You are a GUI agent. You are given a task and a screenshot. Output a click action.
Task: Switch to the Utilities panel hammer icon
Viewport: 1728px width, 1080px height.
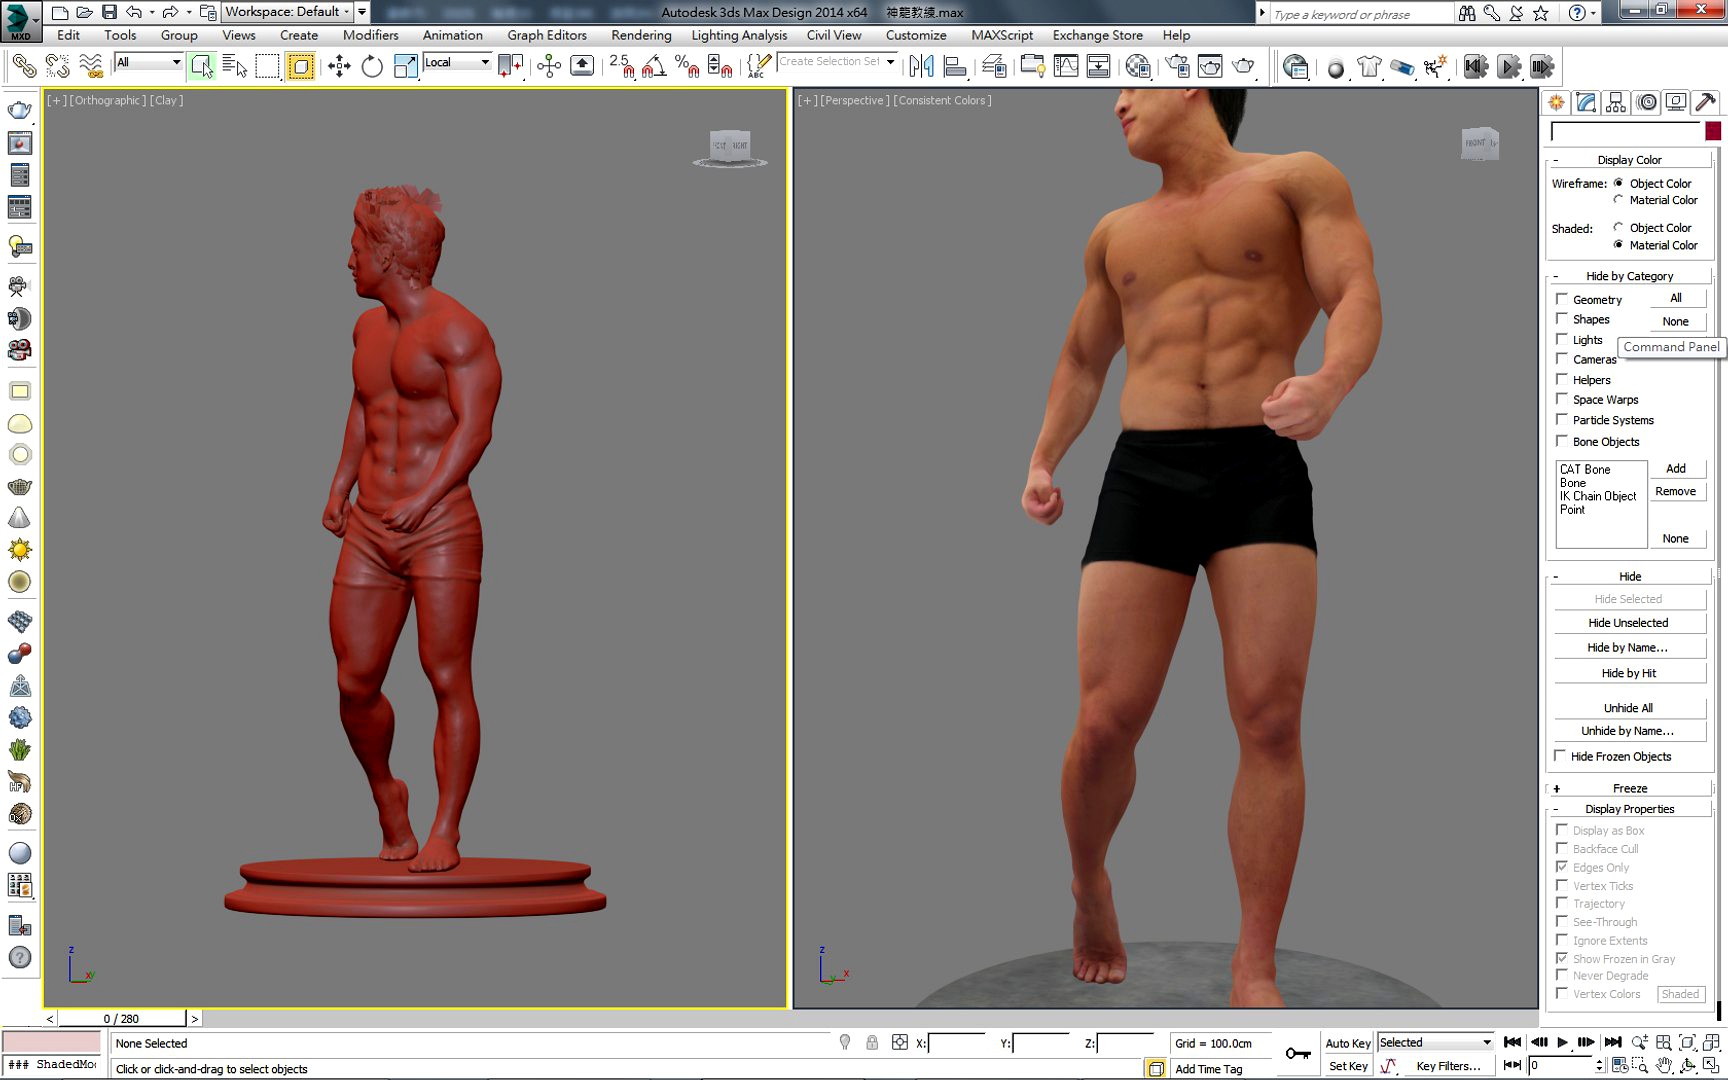[1706, 102]
